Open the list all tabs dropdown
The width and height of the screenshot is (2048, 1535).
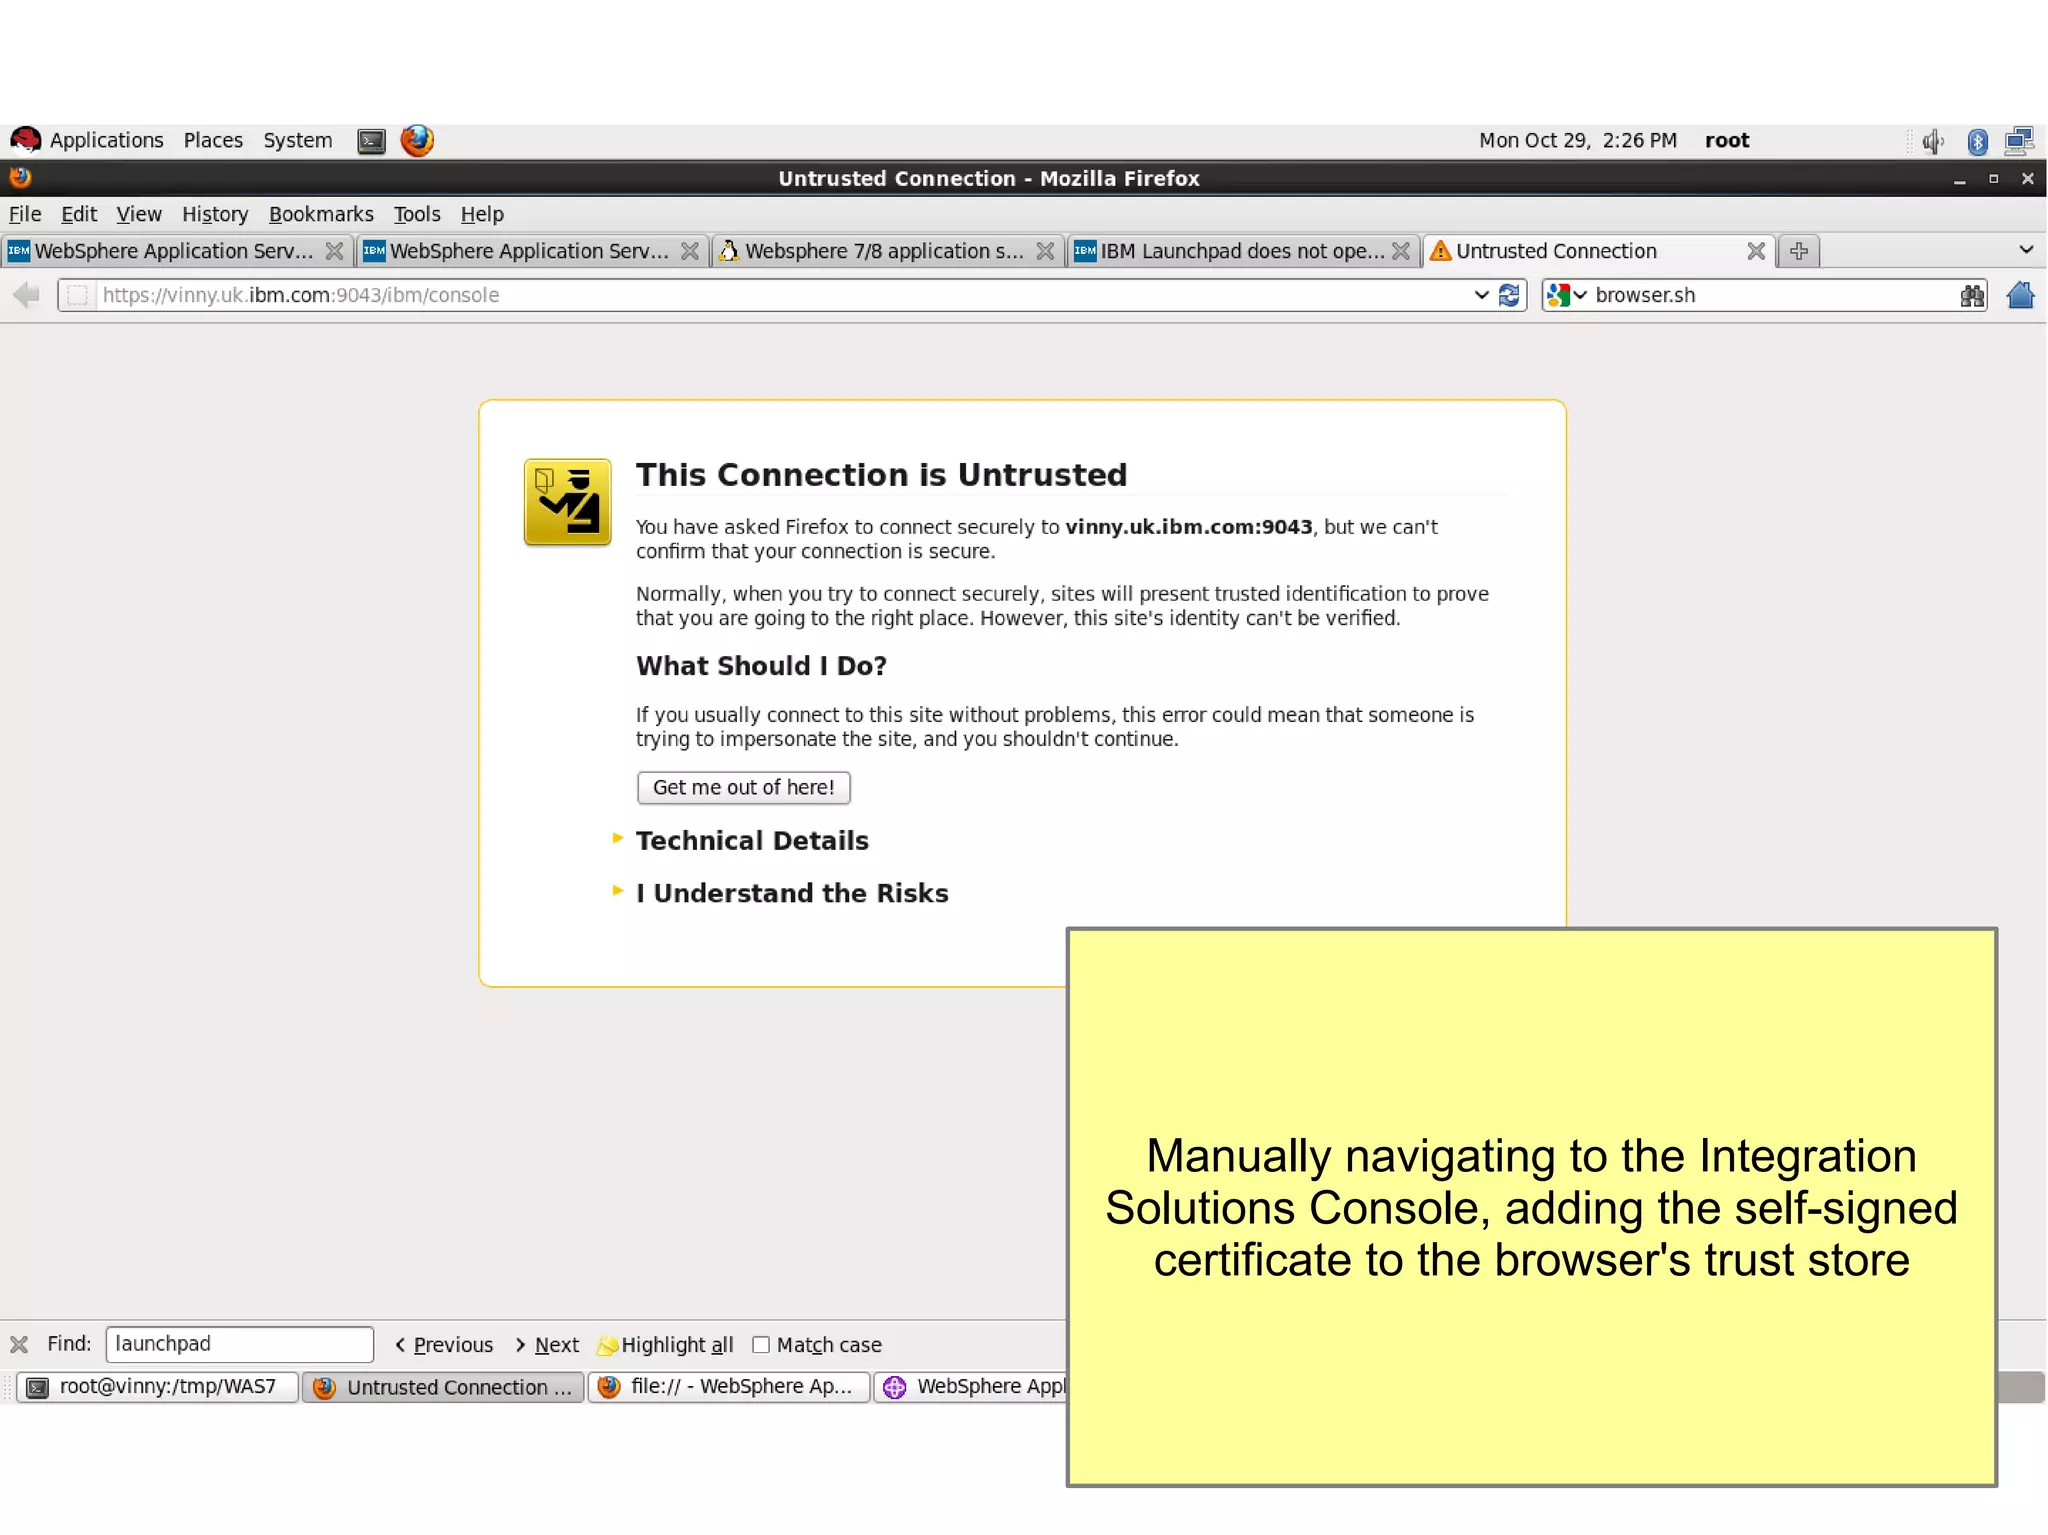(2026, 250)
